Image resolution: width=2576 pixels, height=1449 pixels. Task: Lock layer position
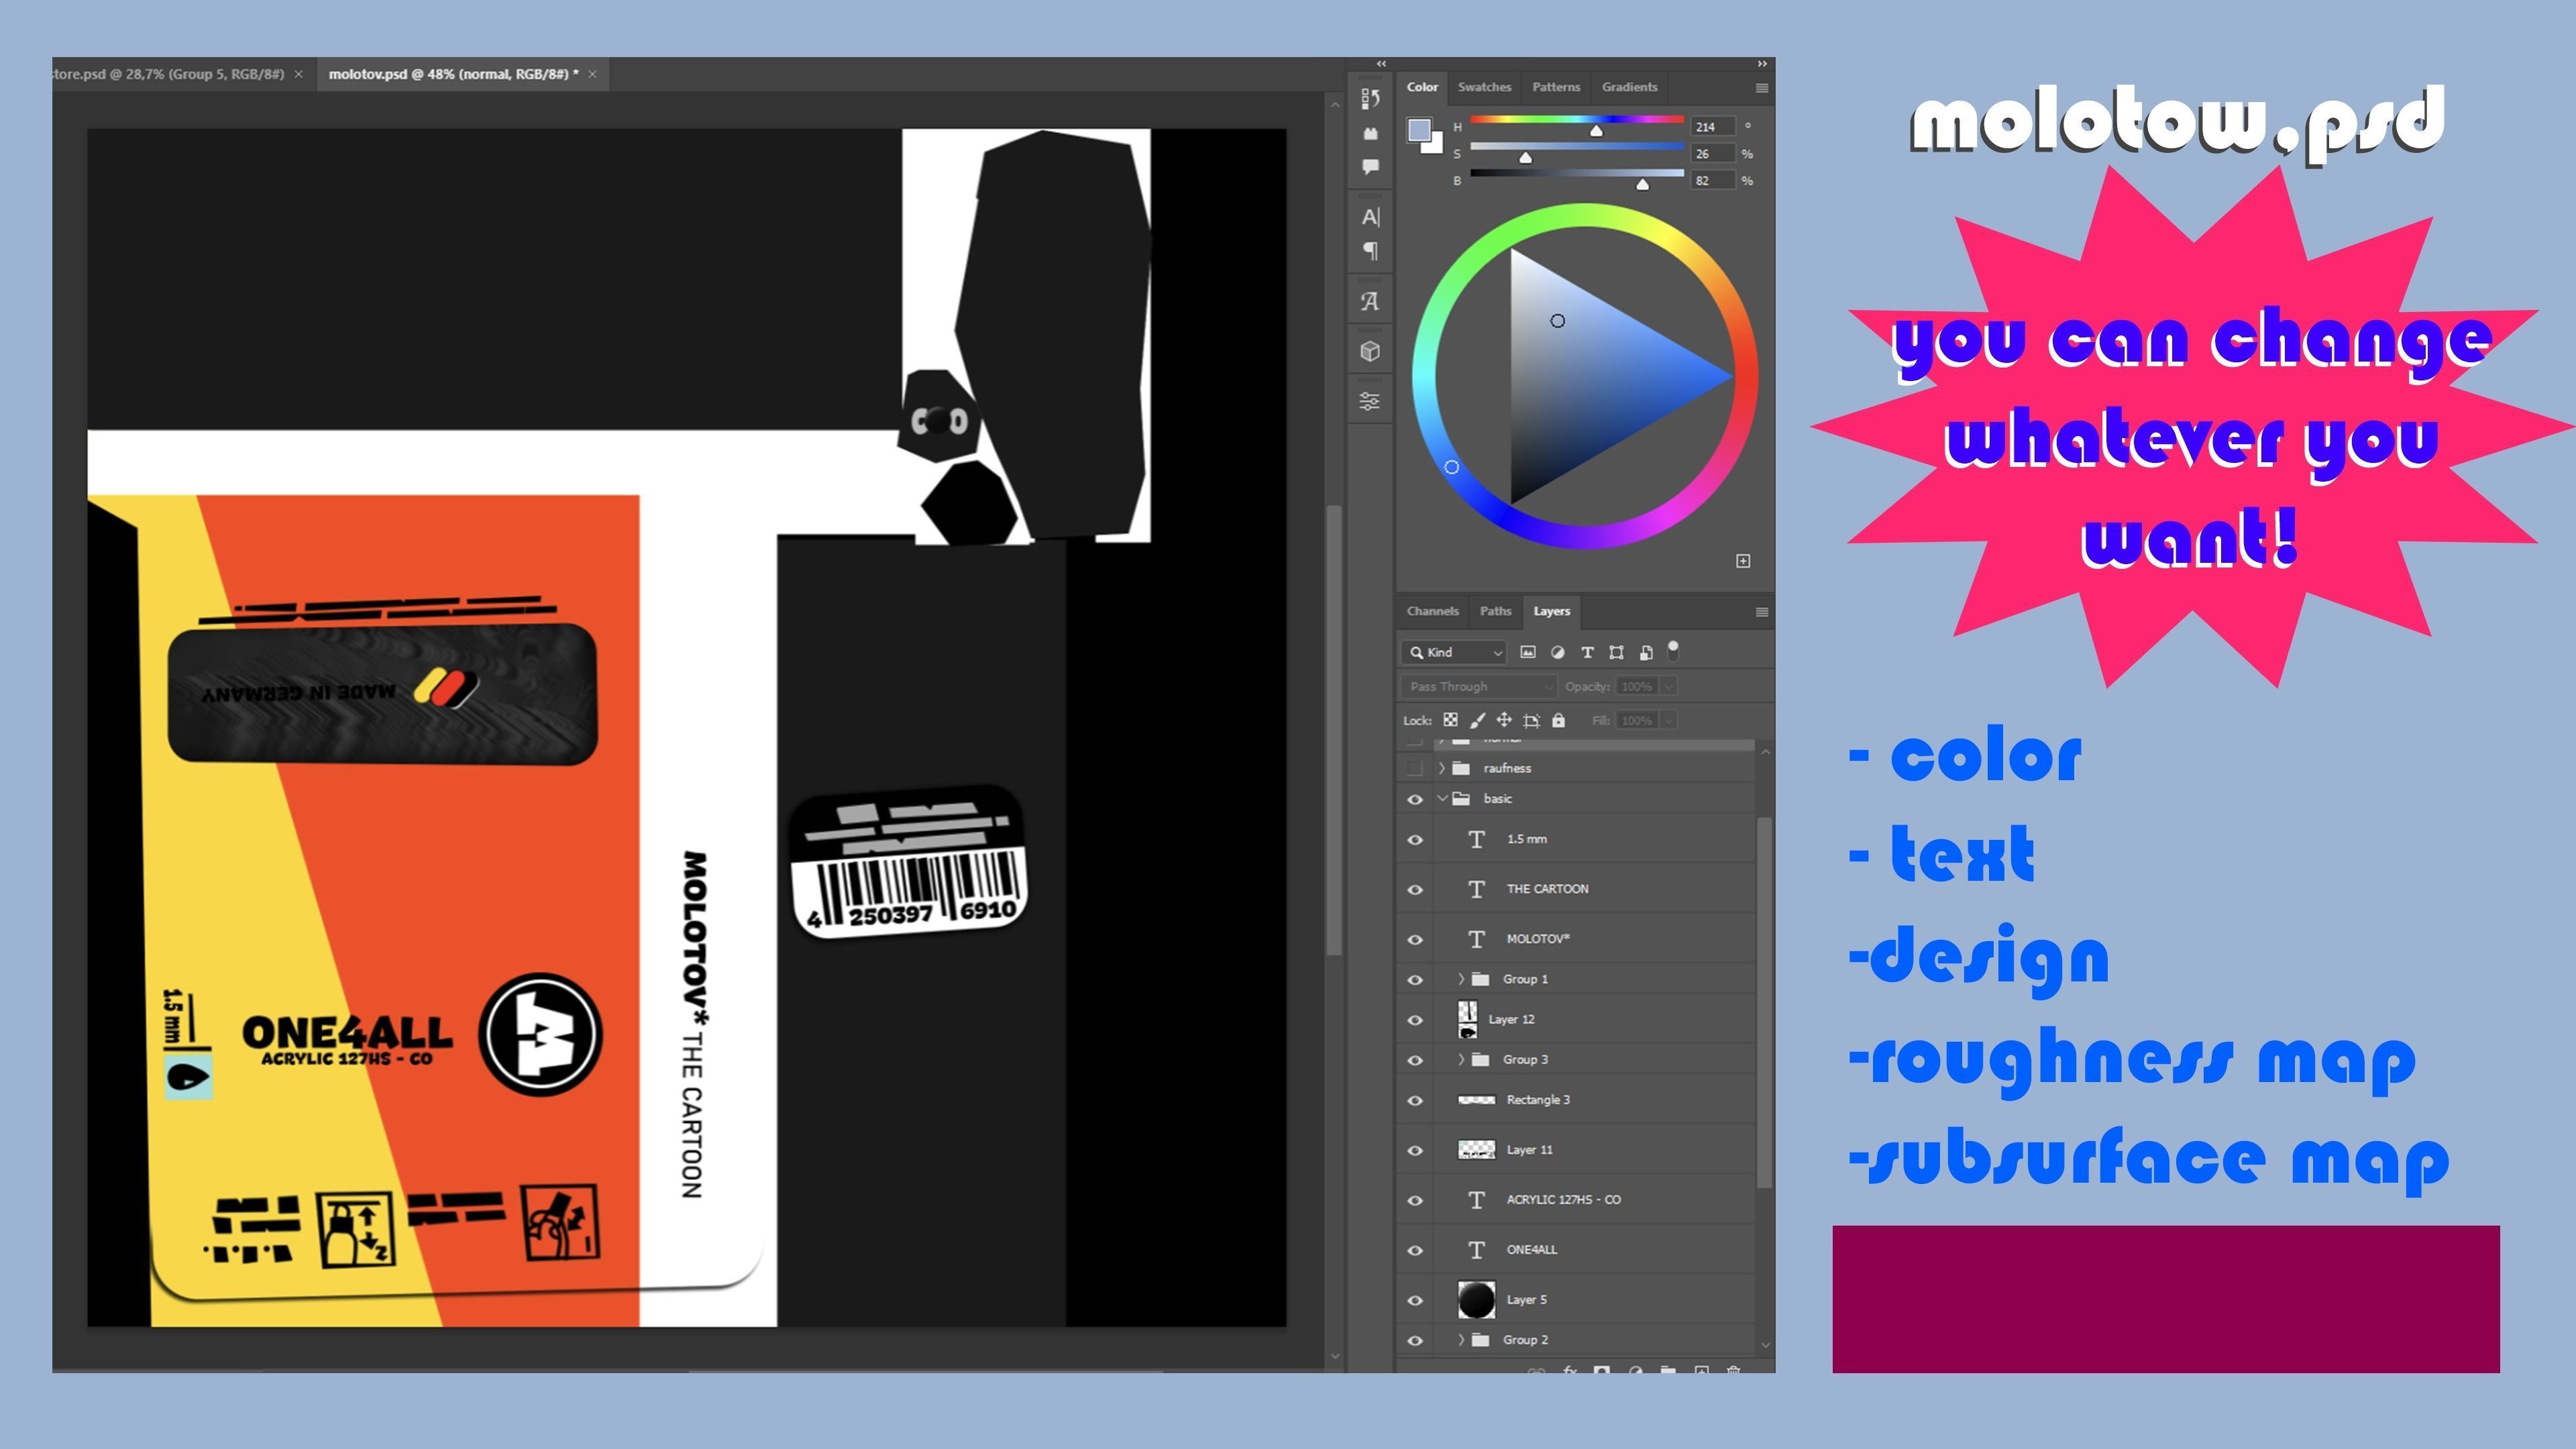tap(1503, 720)
